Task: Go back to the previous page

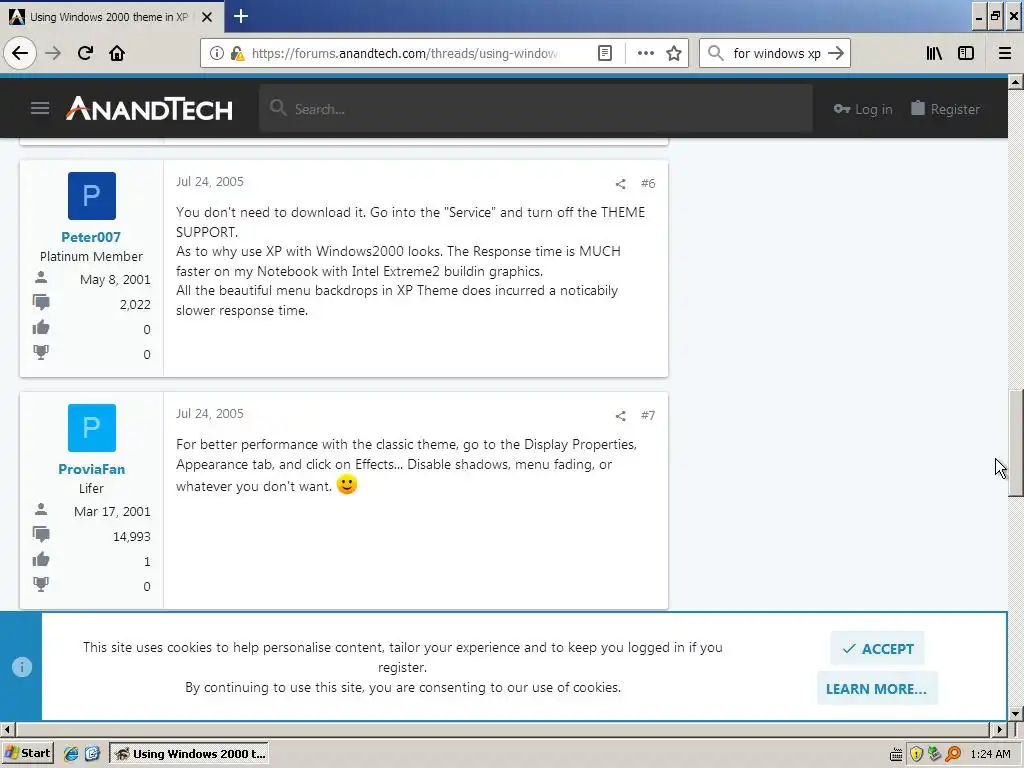Action: coord(20,53)
